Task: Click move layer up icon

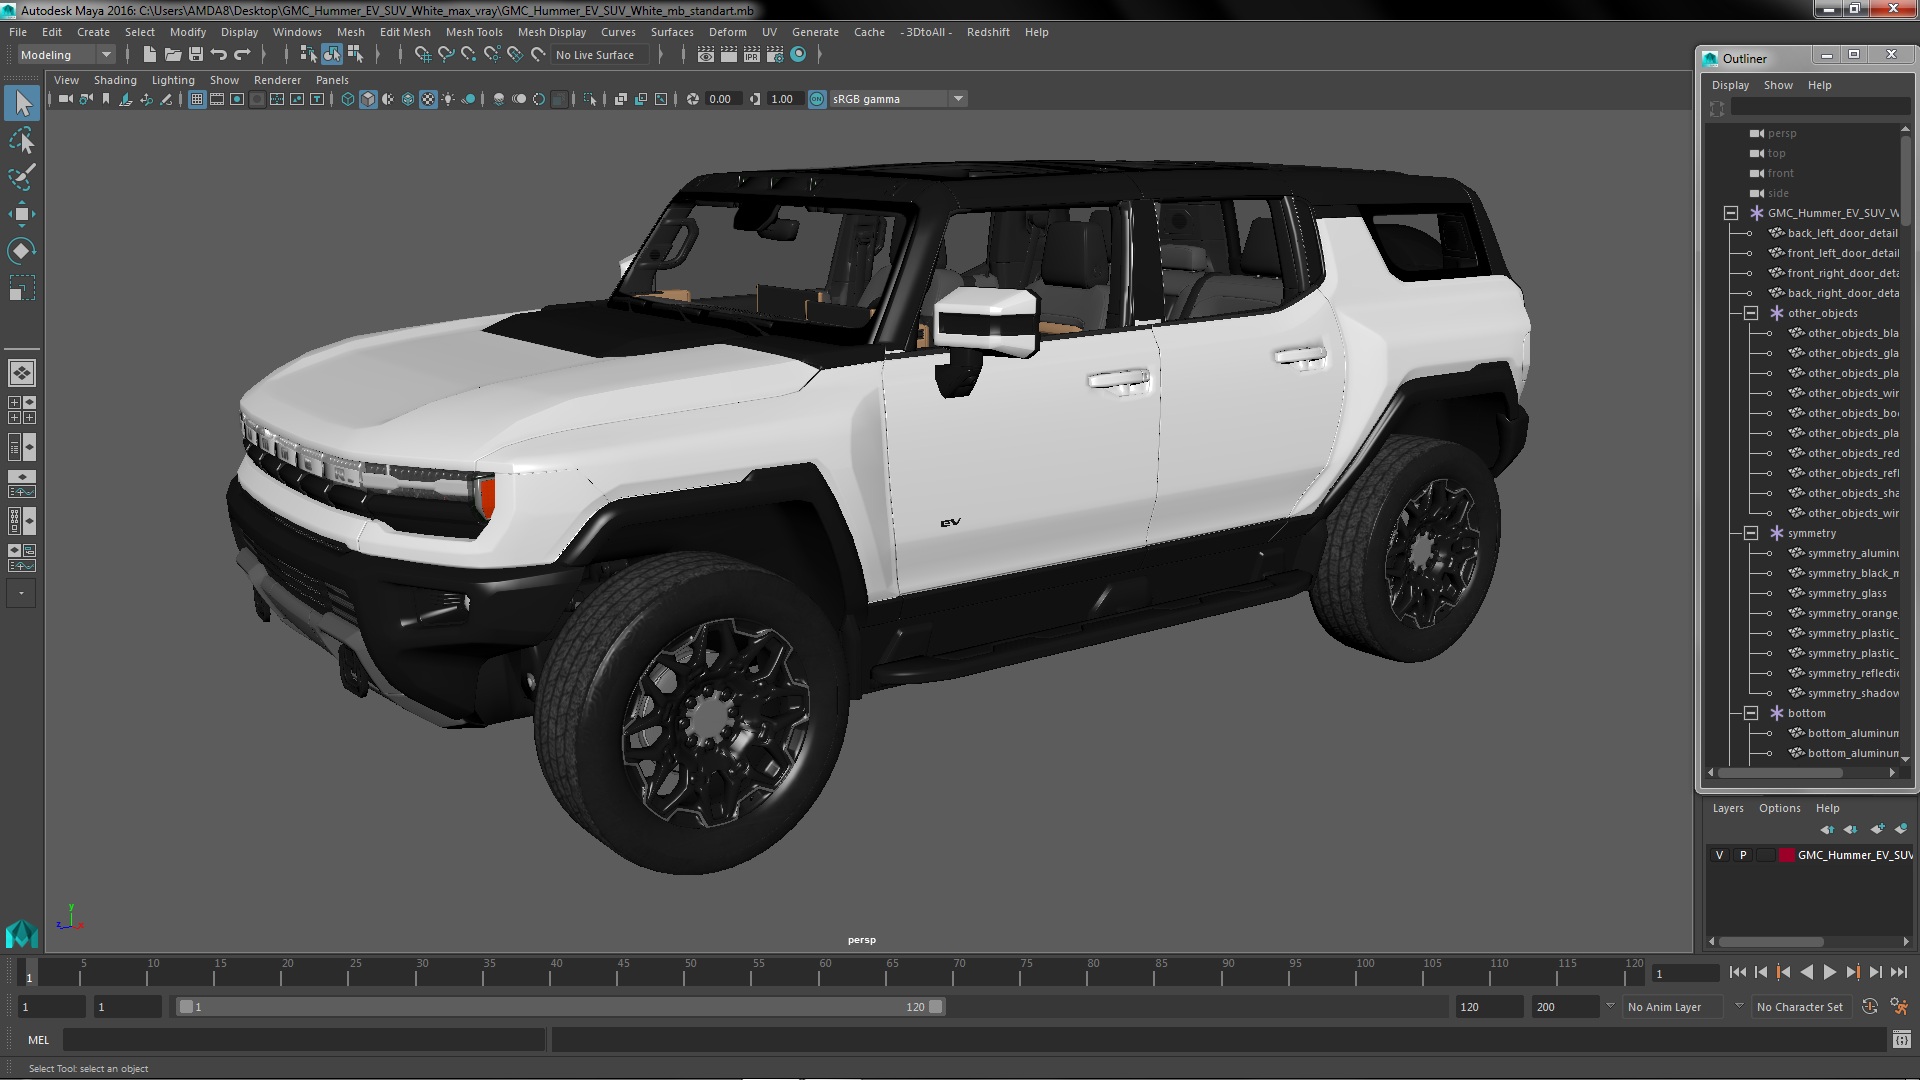Action: tap(1827, 829)
